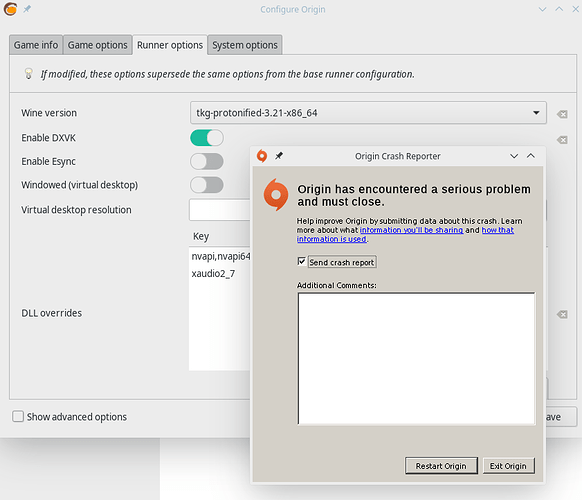Check Show advanced options
582x500 pixels.
(x=18, y=416)
